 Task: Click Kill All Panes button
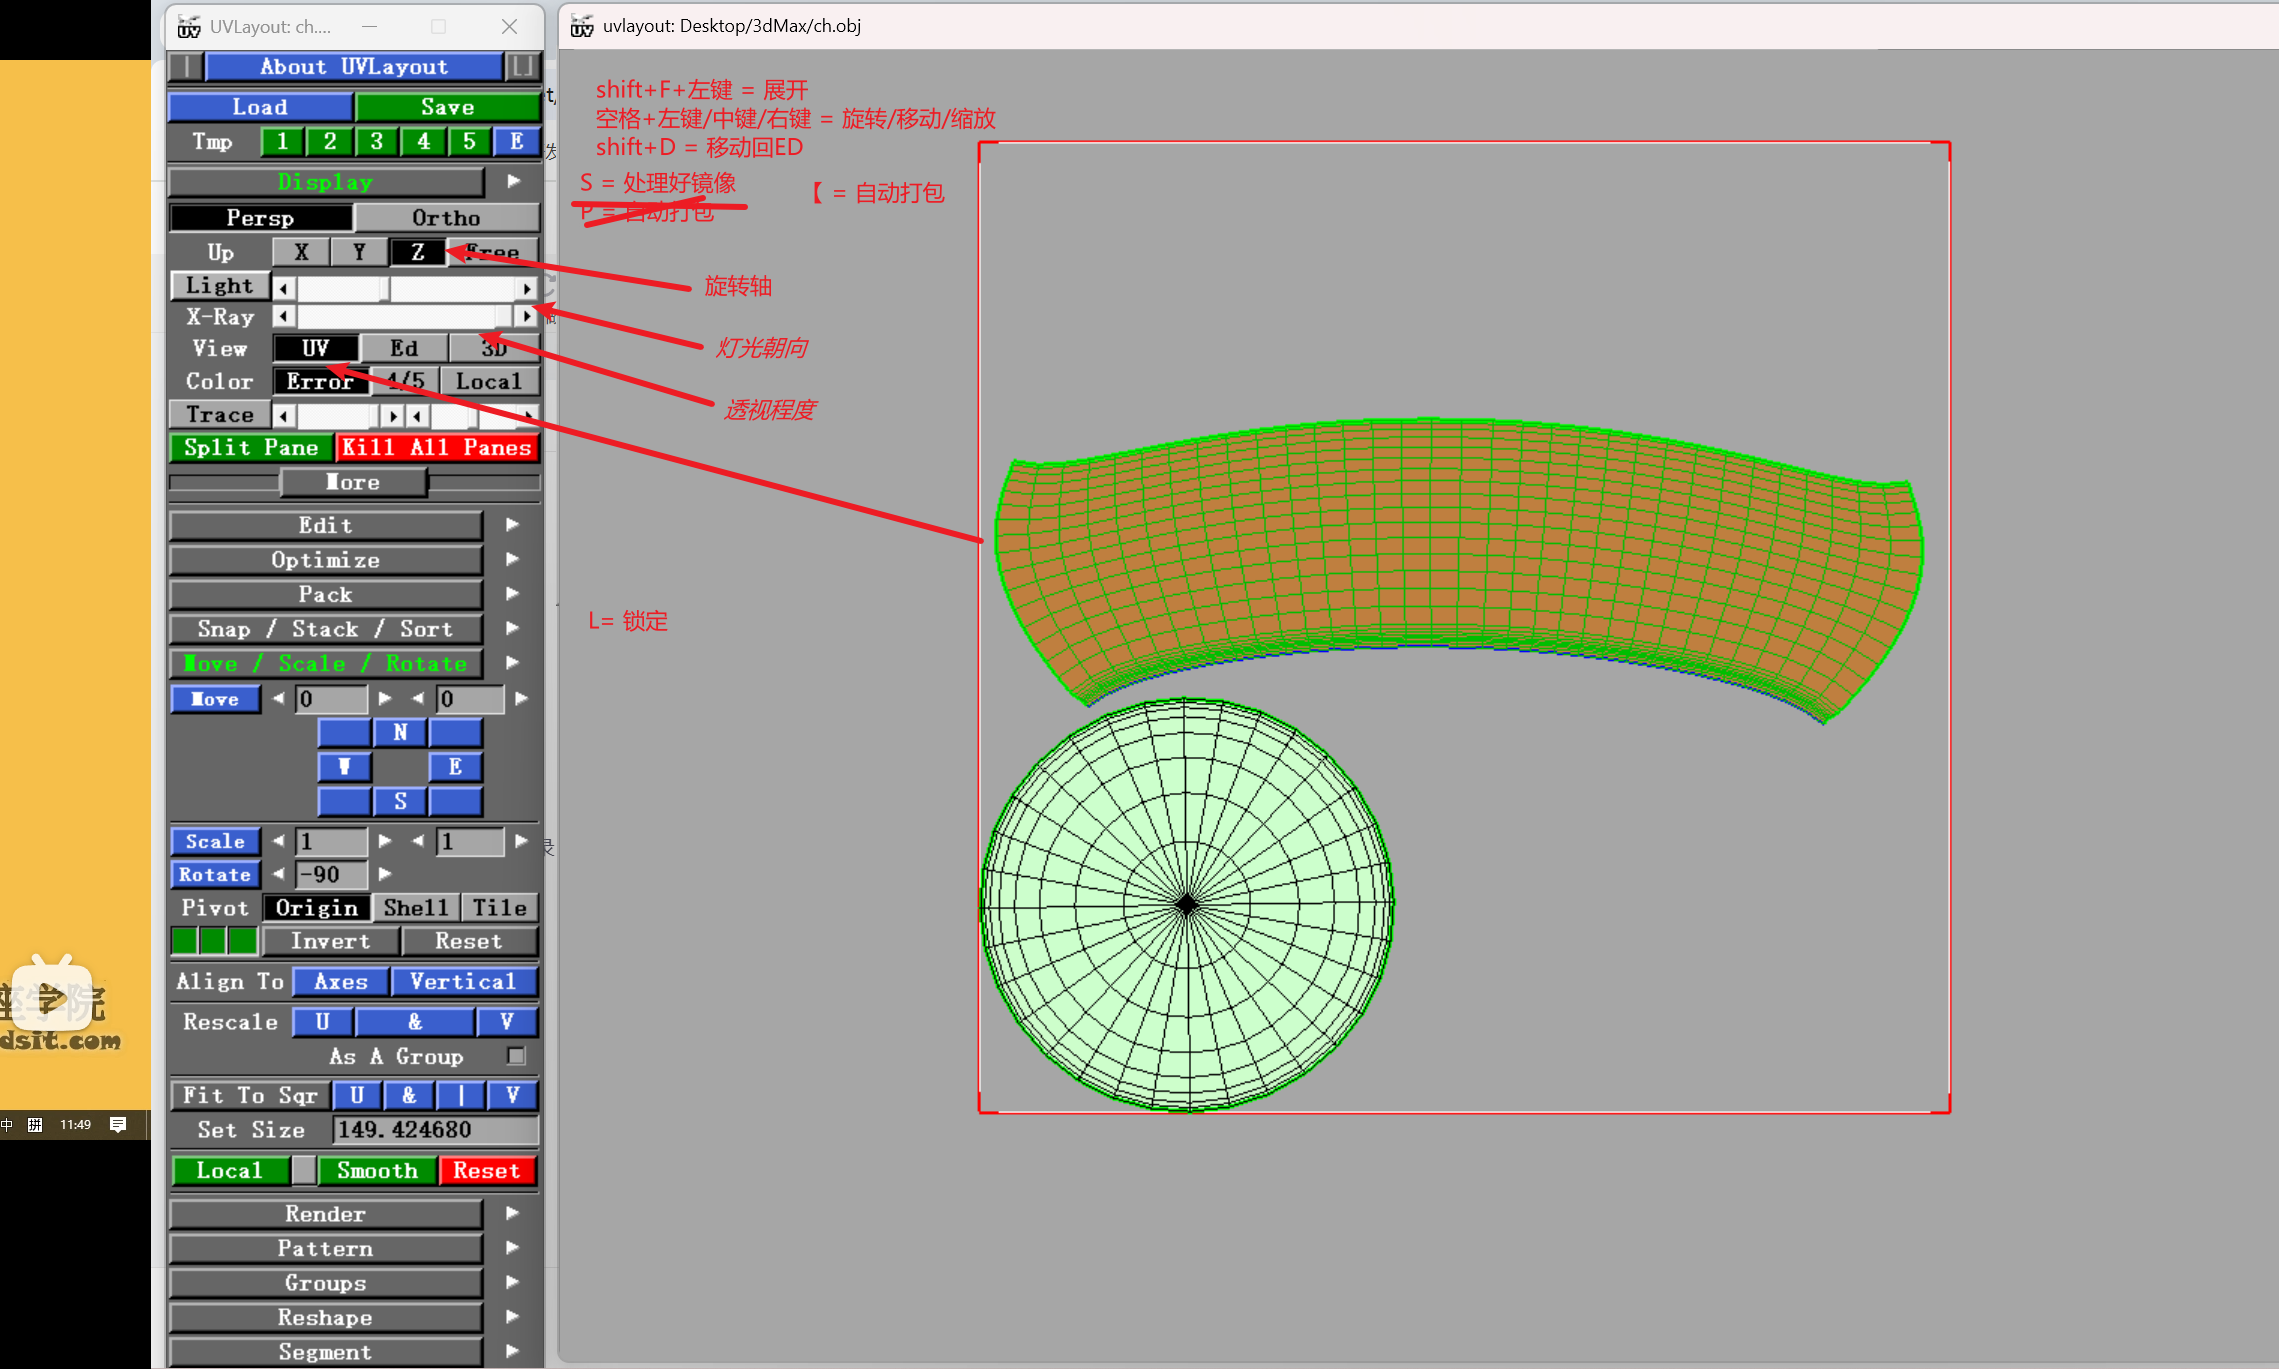[x=437, y=448]
